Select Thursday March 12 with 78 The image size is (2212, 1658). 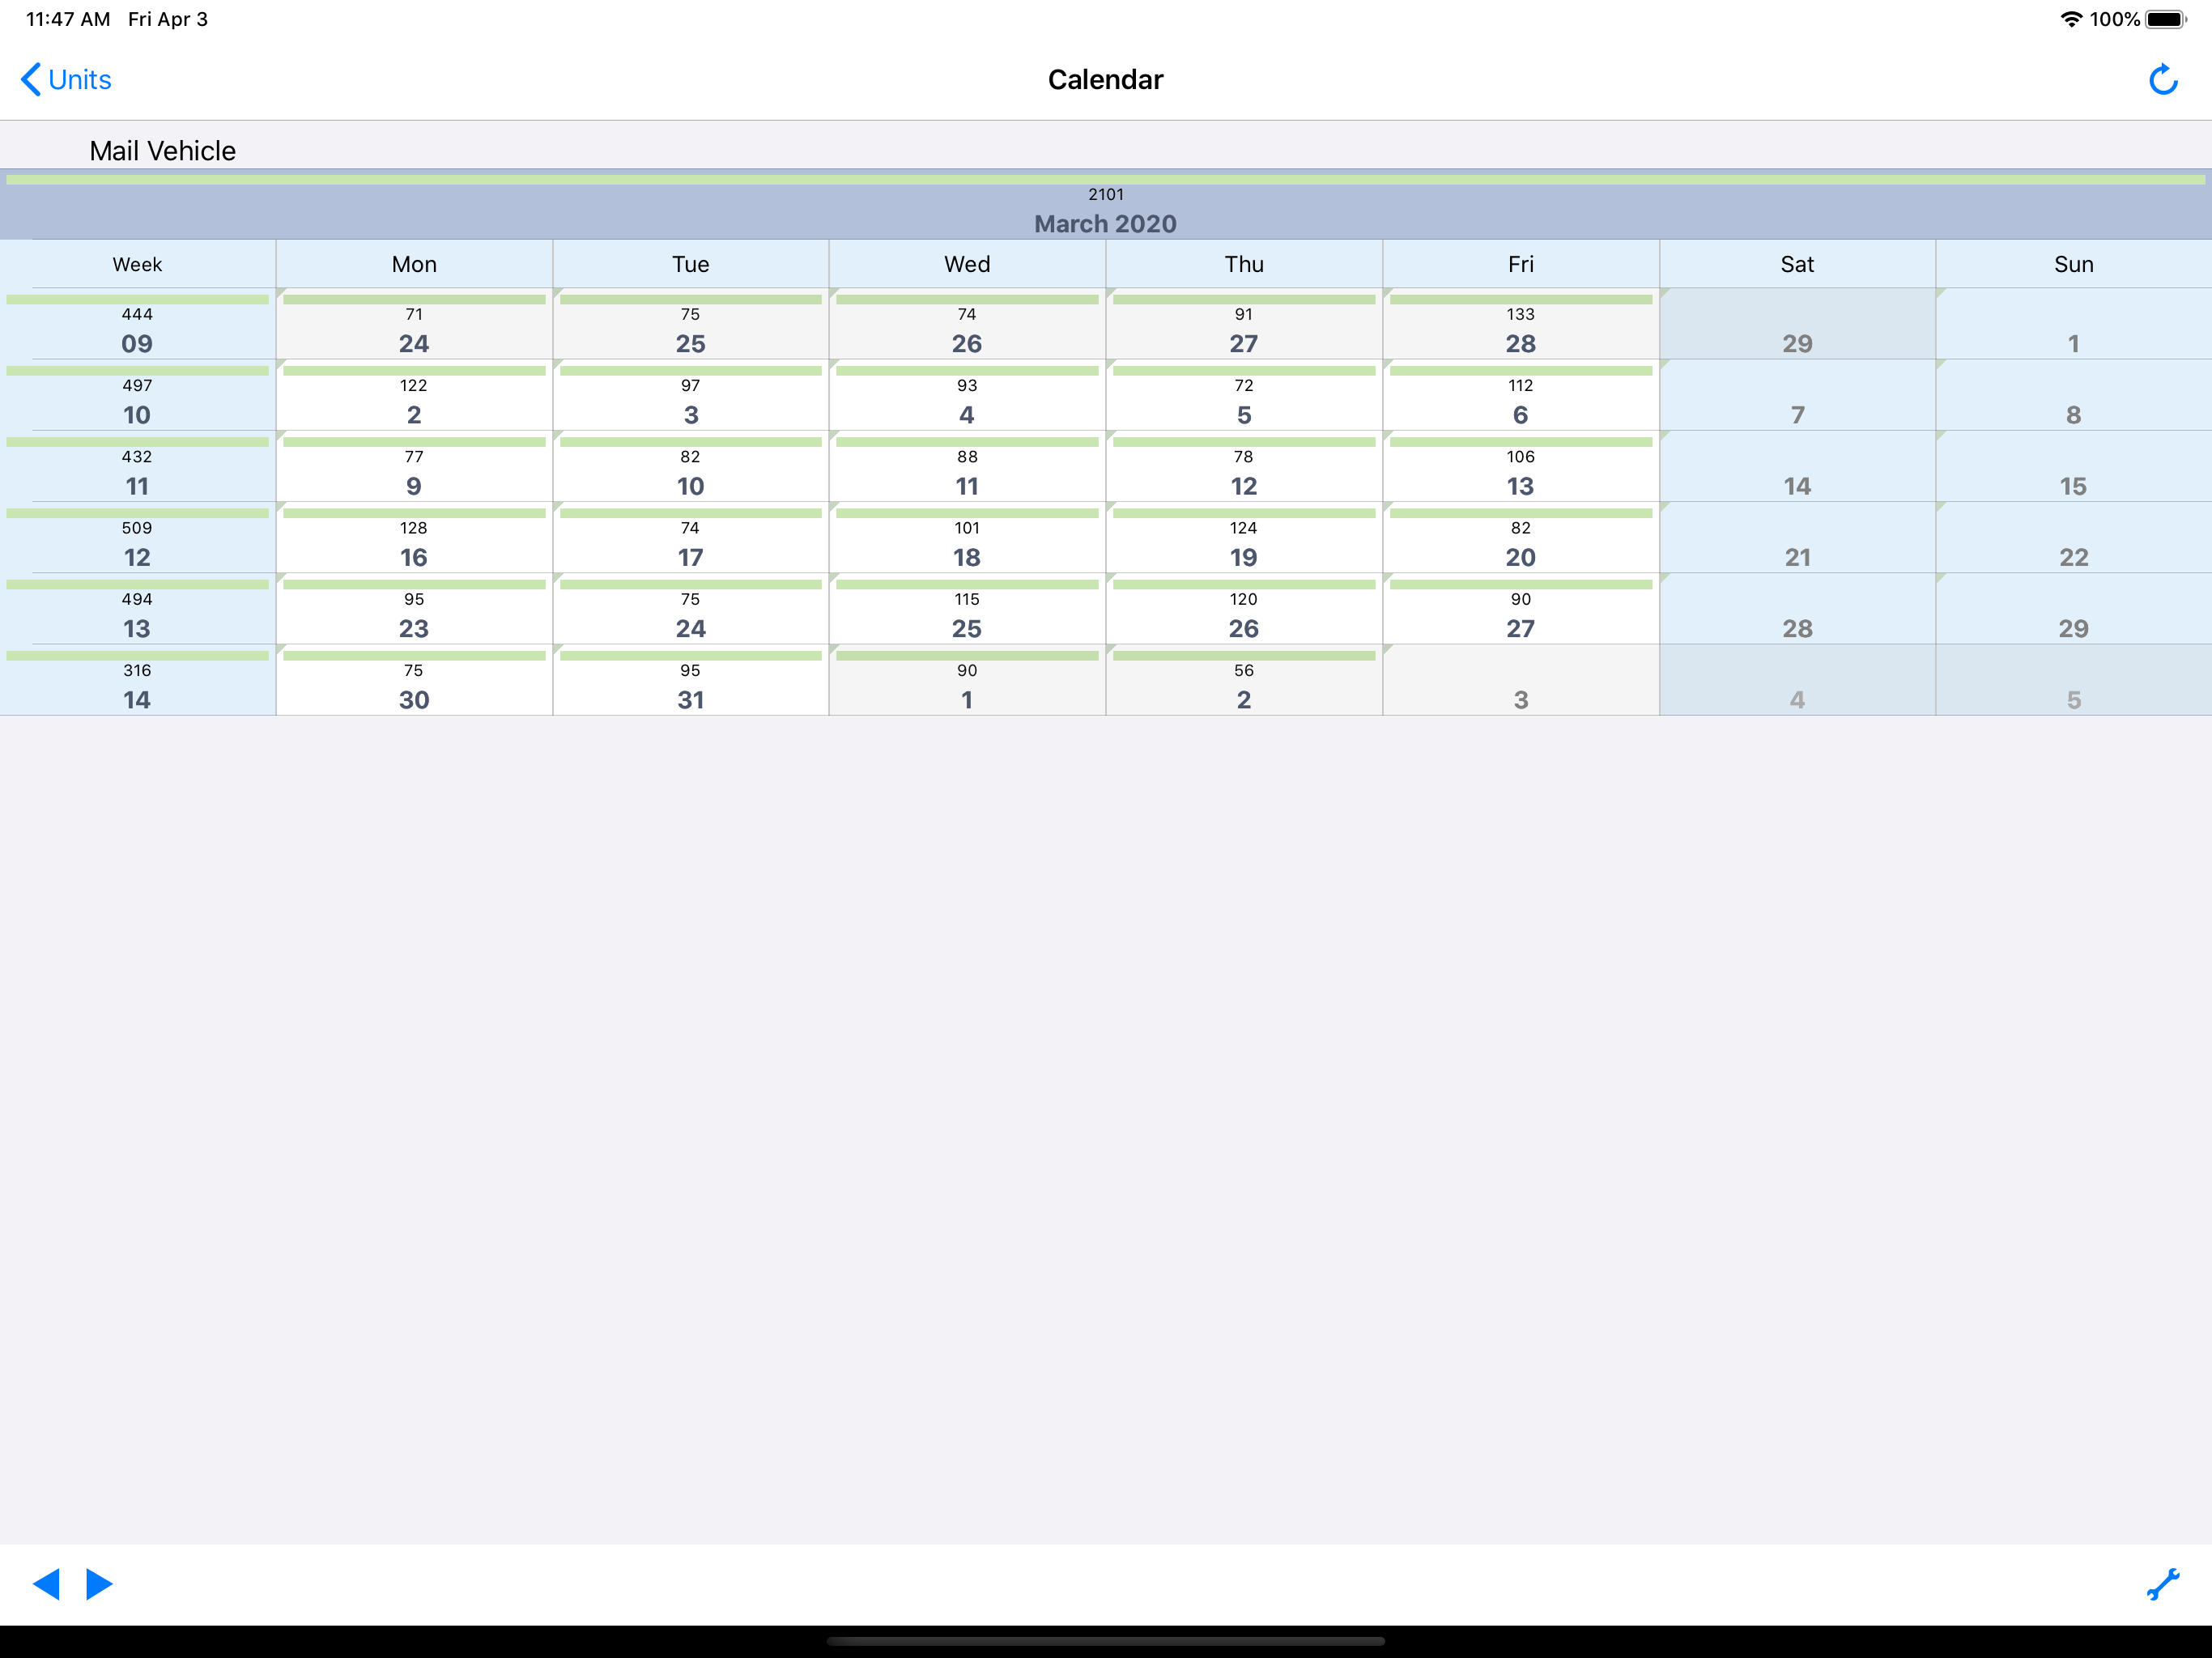click(1244, 467)
